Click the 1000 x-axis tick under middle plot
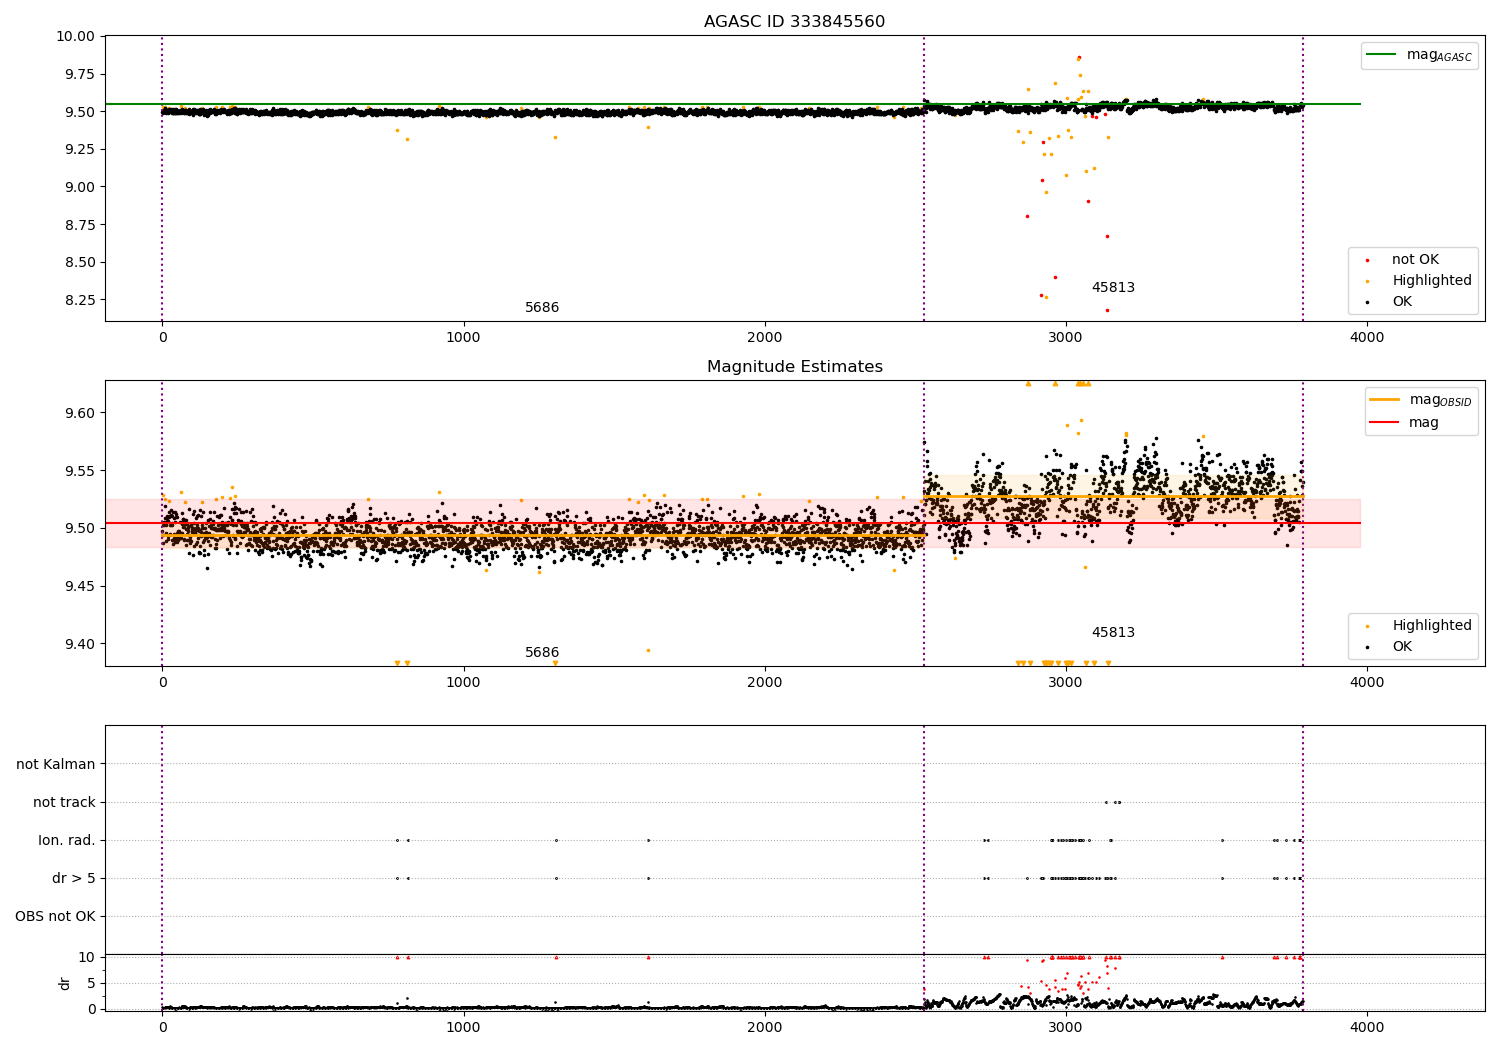The width and height of the screenshot is (1500, 1050). [x=464, y=683]
